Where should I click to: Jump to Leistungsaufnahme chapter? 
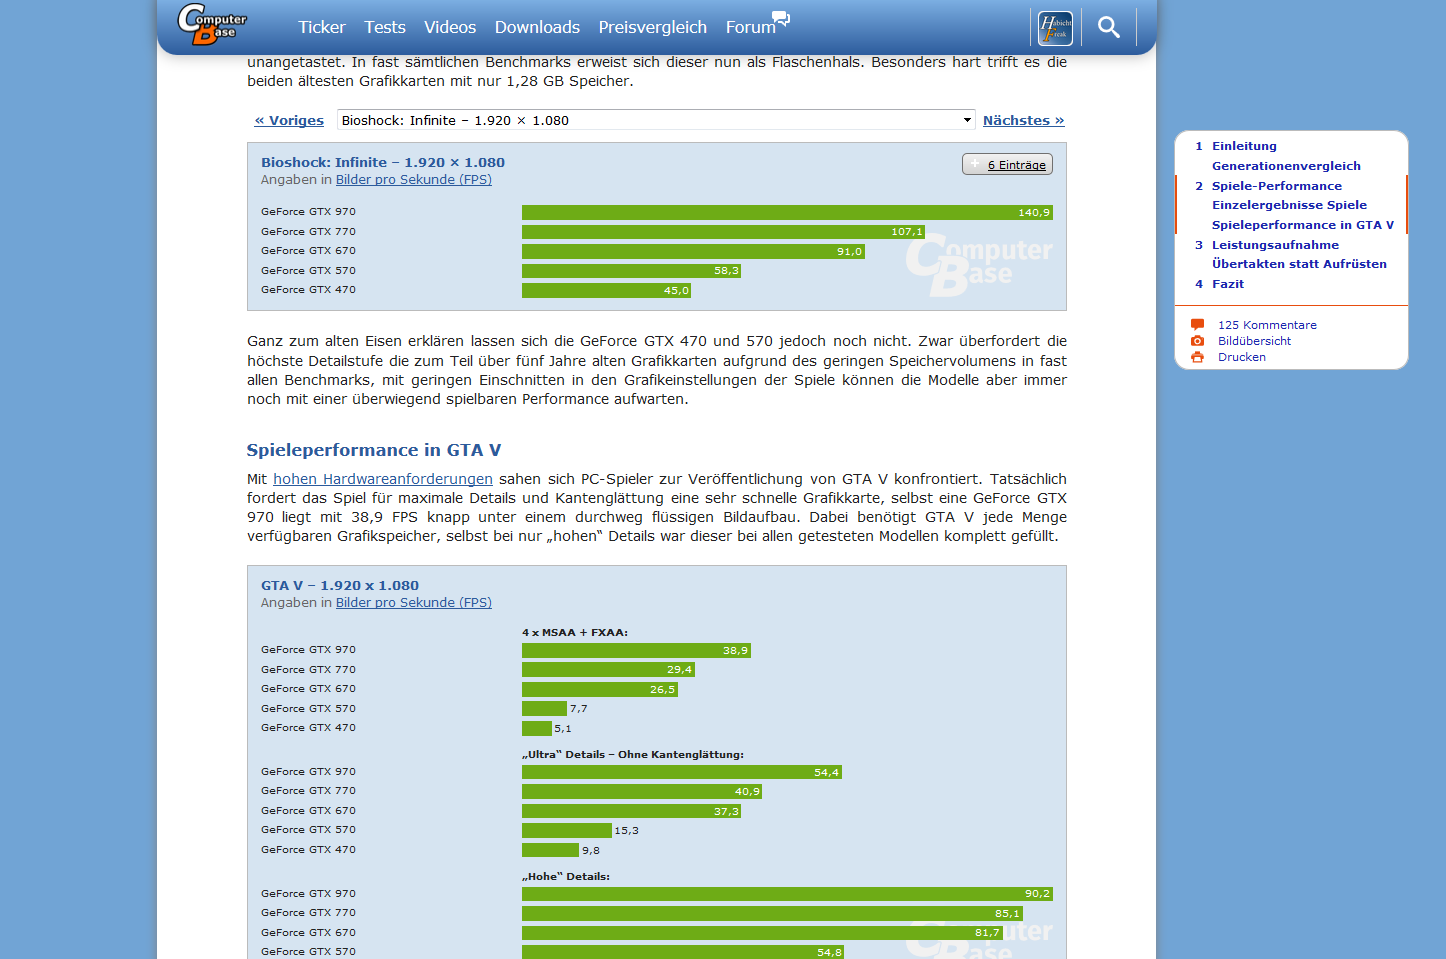1275,245
